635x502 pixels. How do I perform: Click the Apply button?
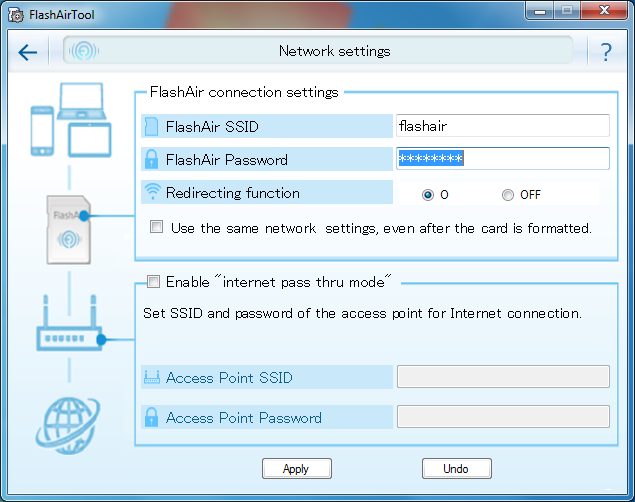click(296, 468)
